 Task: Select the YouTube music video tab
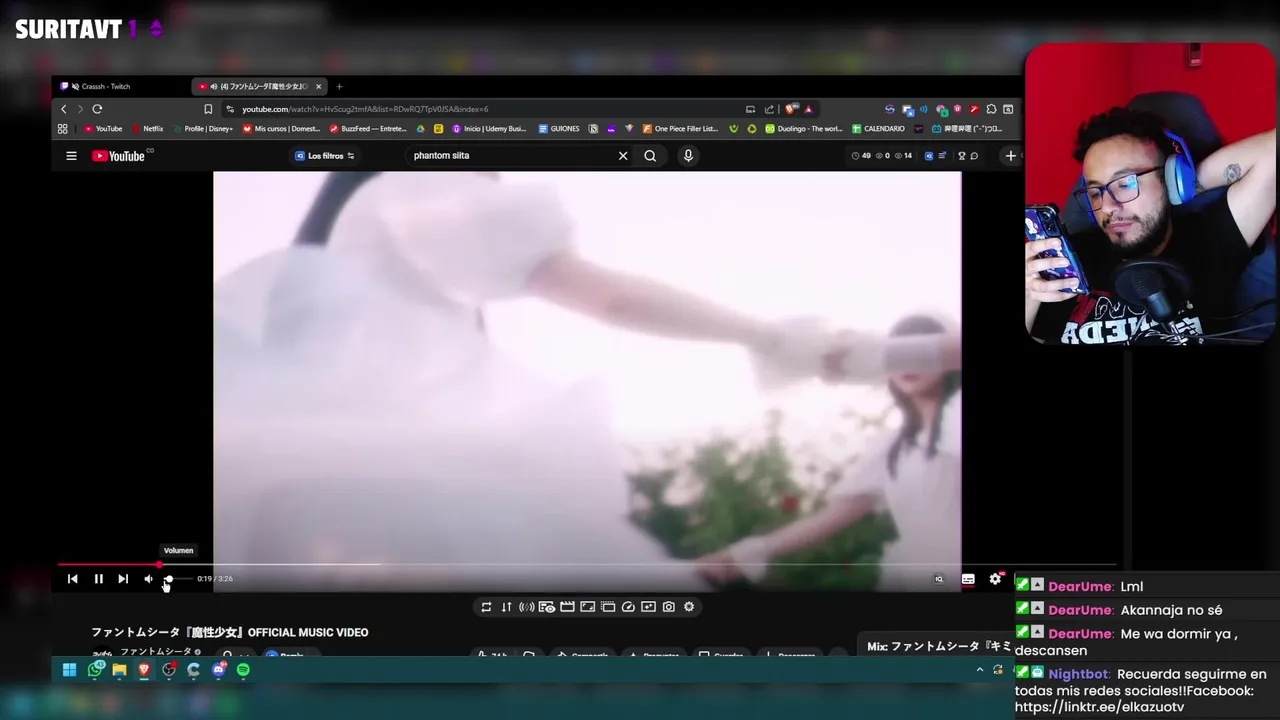coord(259,86)
